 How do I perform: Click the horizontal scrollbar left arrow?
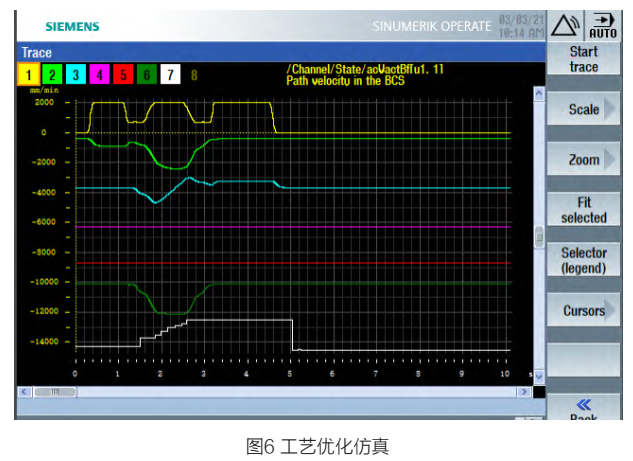25,392
